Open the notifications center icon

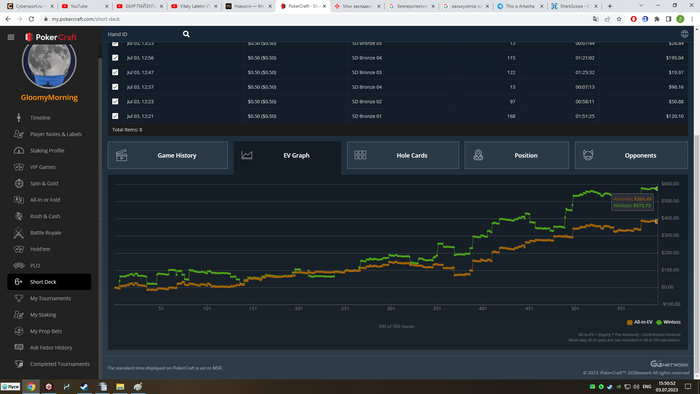click(688, 386)
